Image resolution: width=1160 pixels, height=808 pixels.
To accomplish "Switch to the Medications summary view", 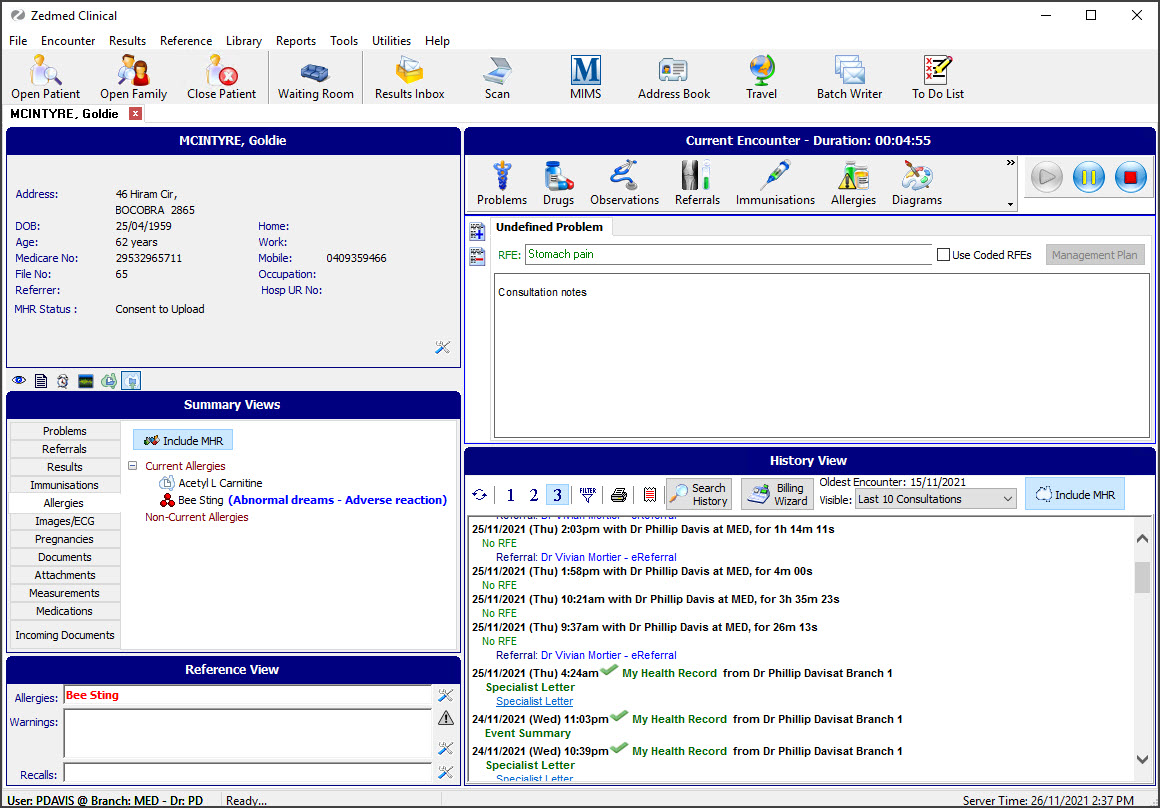I will coord(64,611).
